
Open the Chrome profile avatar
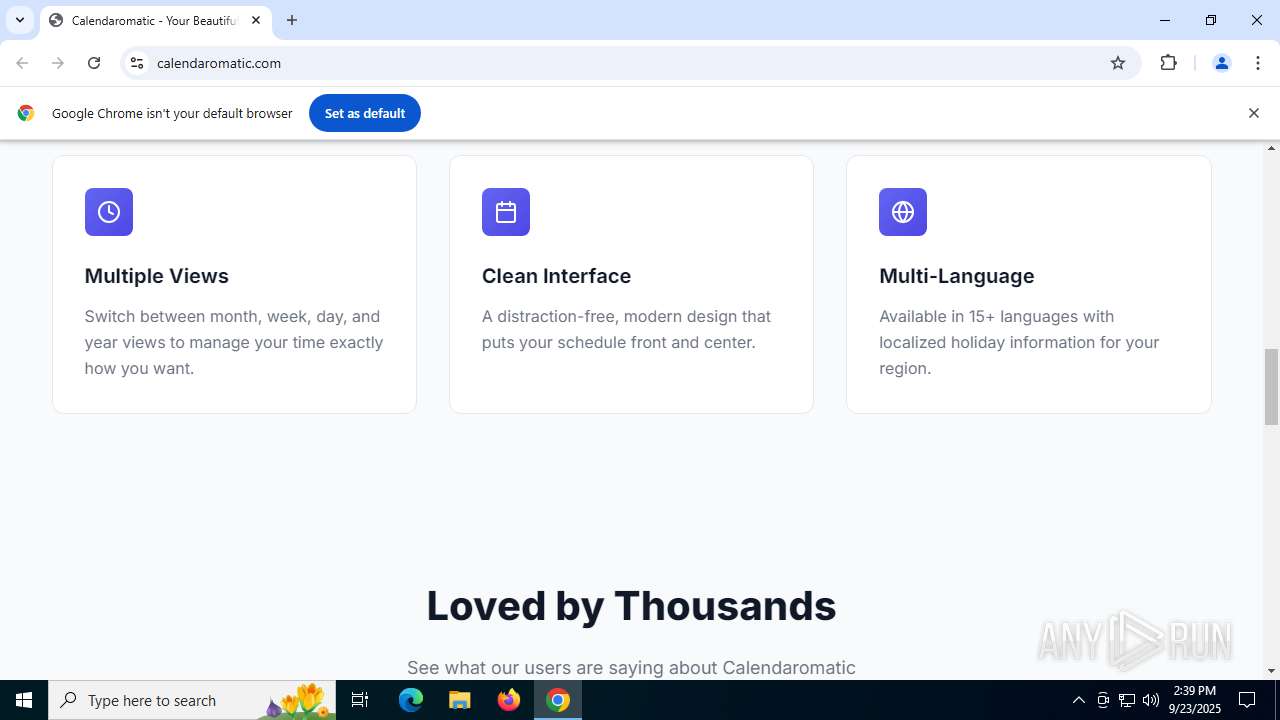coord(1221,63)
